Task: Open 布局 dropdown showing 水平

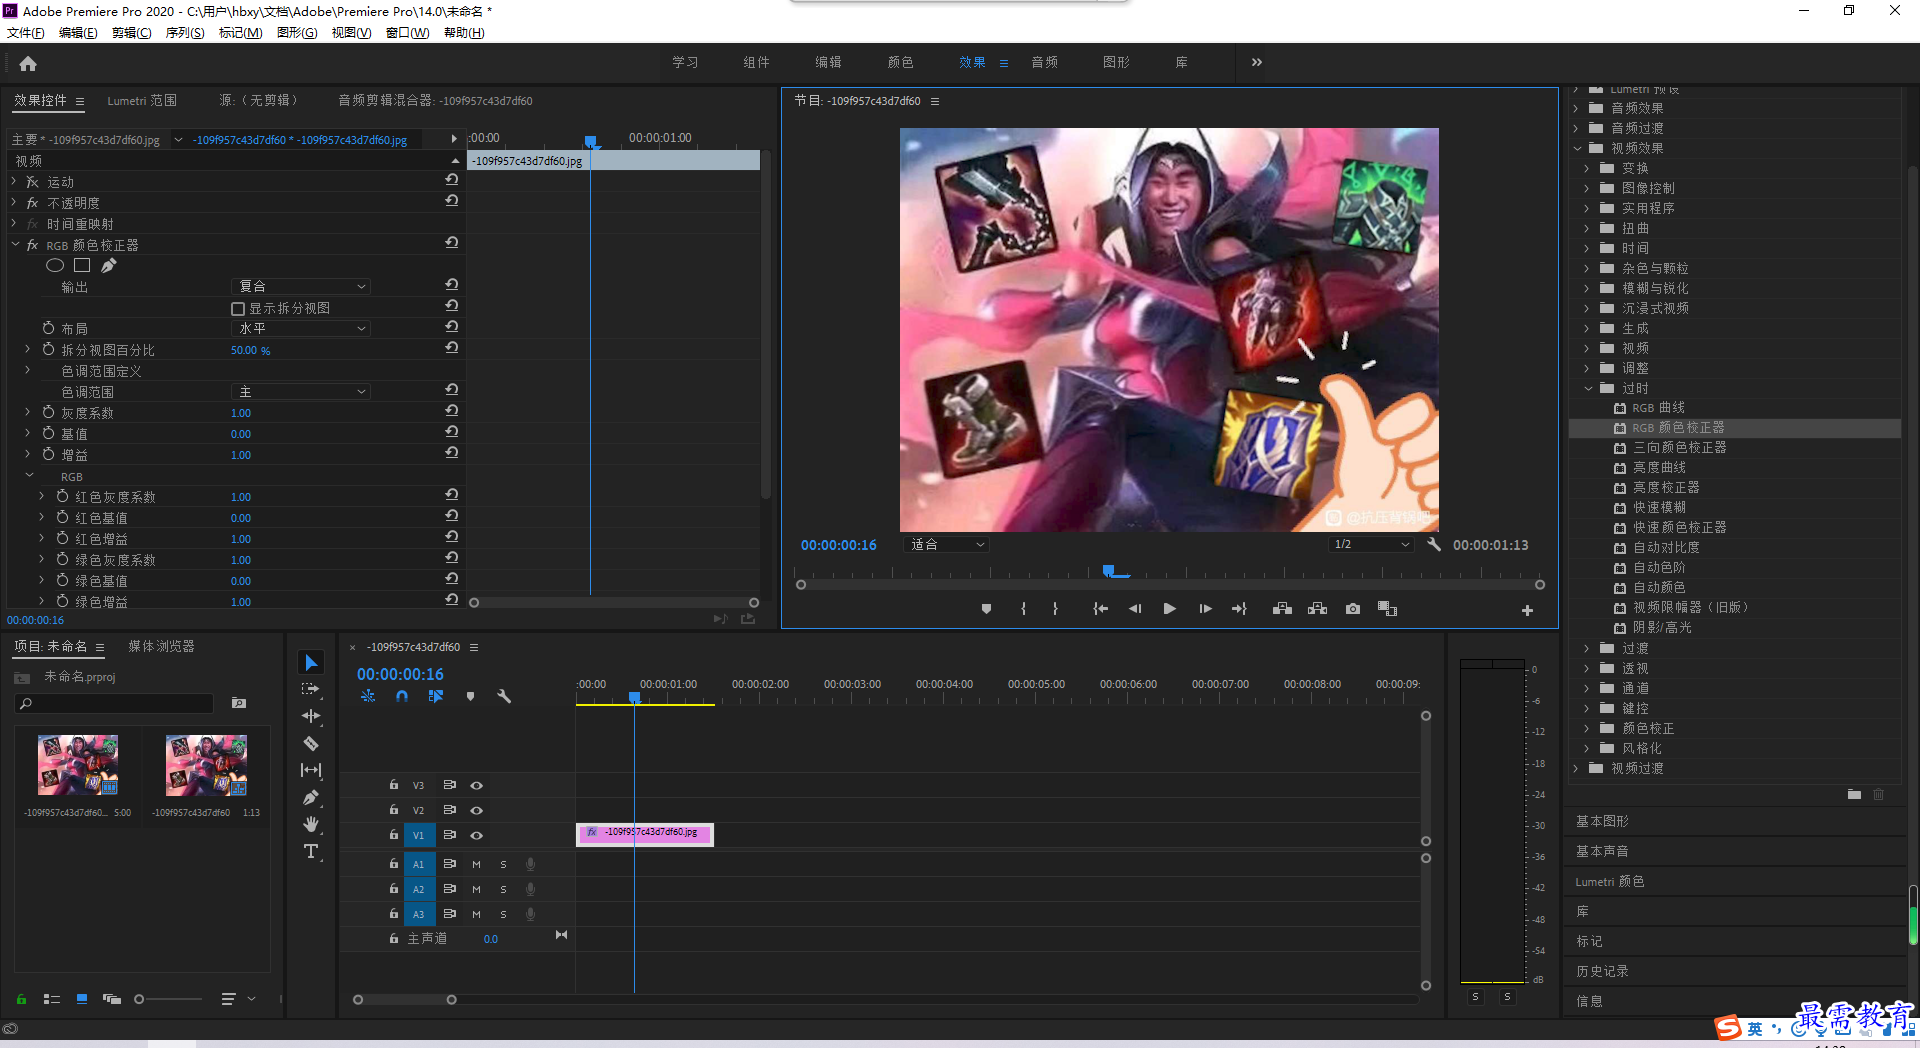Action: 301,328
